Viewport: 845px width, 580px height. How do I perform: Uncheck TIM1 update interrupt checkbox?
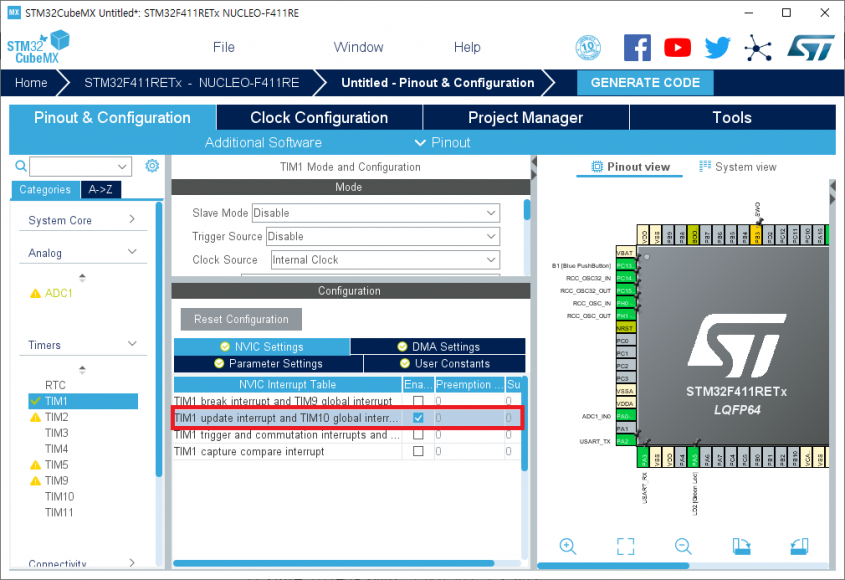(418, 418)
